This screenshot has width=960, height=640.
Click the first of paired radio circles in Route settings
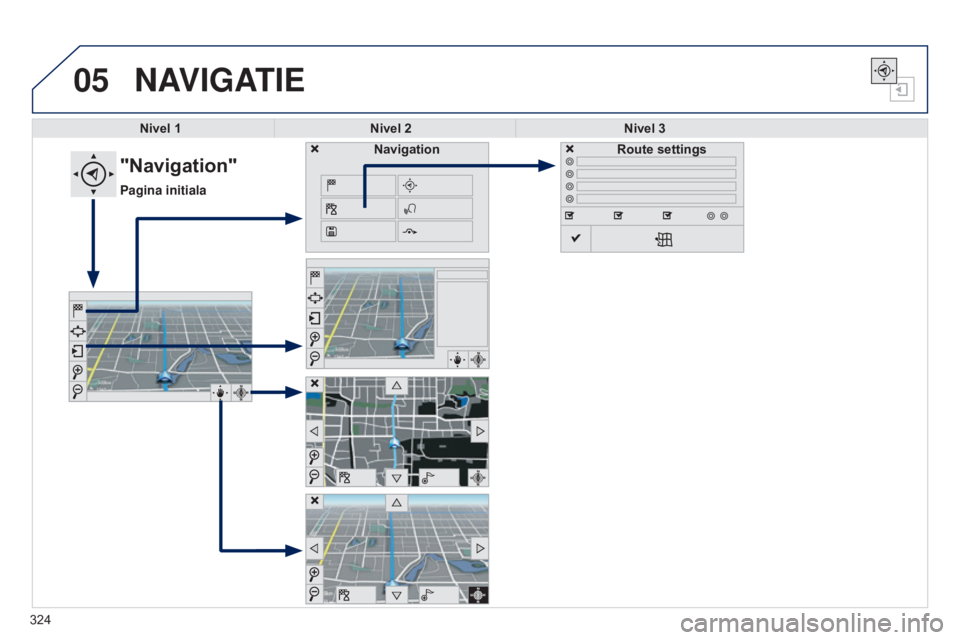click(711, 216)
